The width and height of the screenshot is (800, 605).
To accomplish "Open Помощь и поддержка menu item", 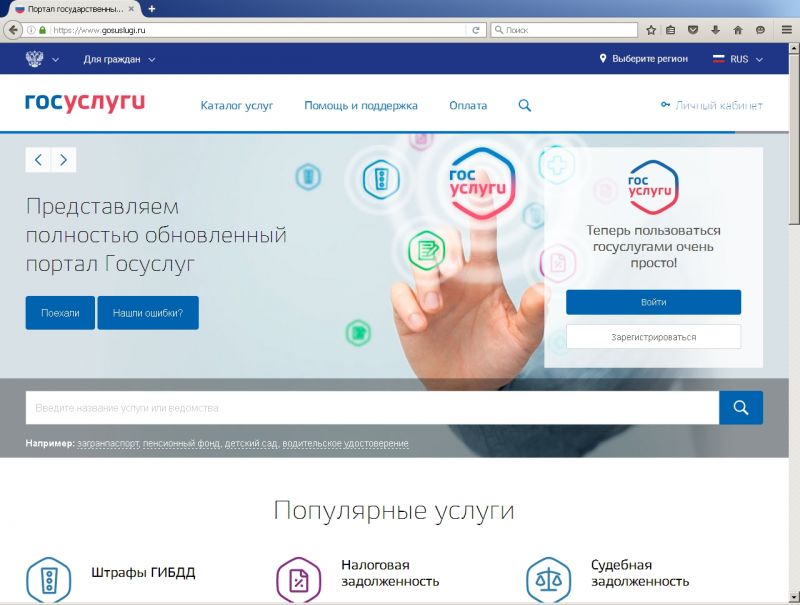I will (361, 106).
